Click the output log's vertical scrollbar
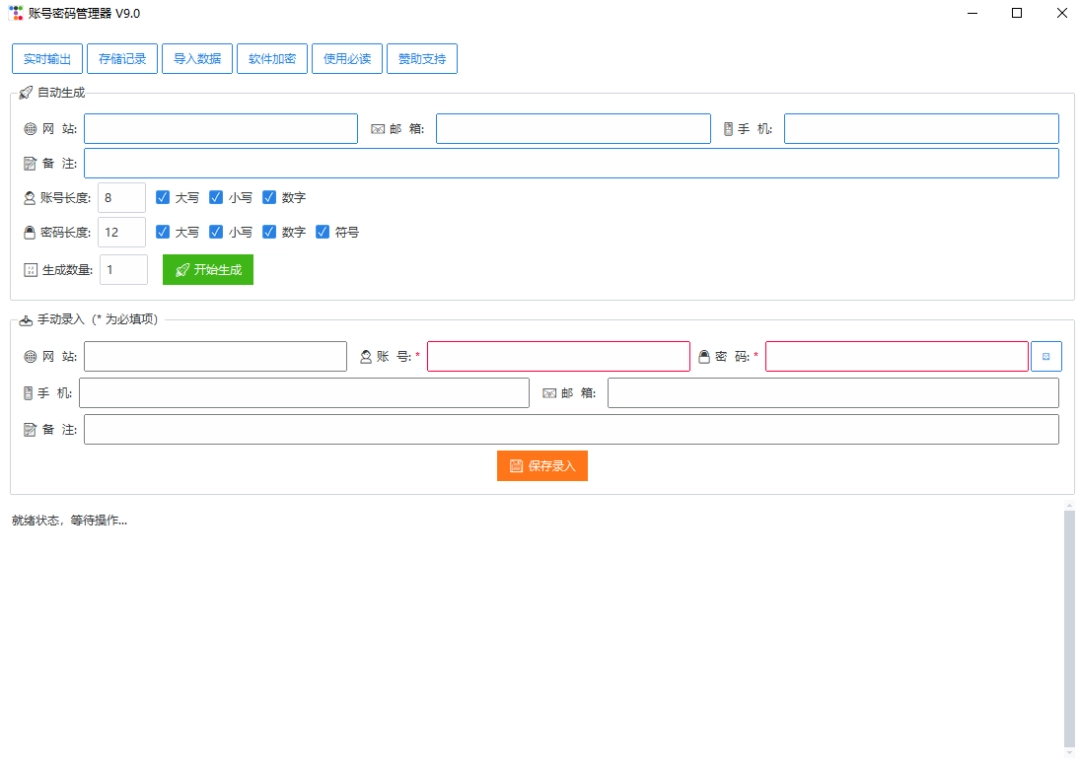This screenshot has height=766, width=1080. pos(1069,630)
